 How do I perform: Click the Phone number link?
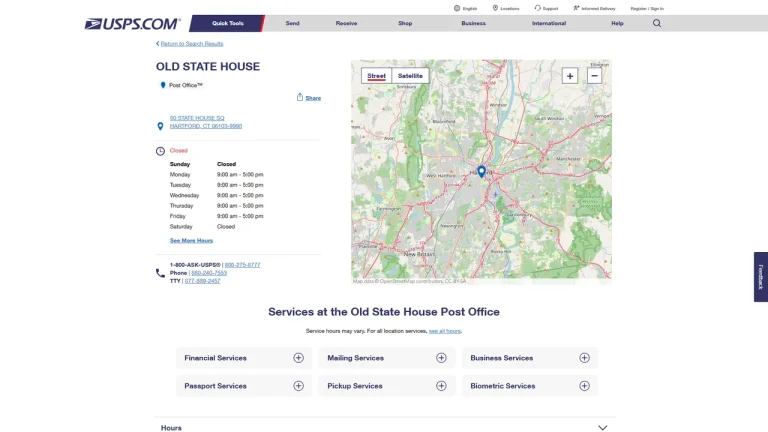point(209,273)
